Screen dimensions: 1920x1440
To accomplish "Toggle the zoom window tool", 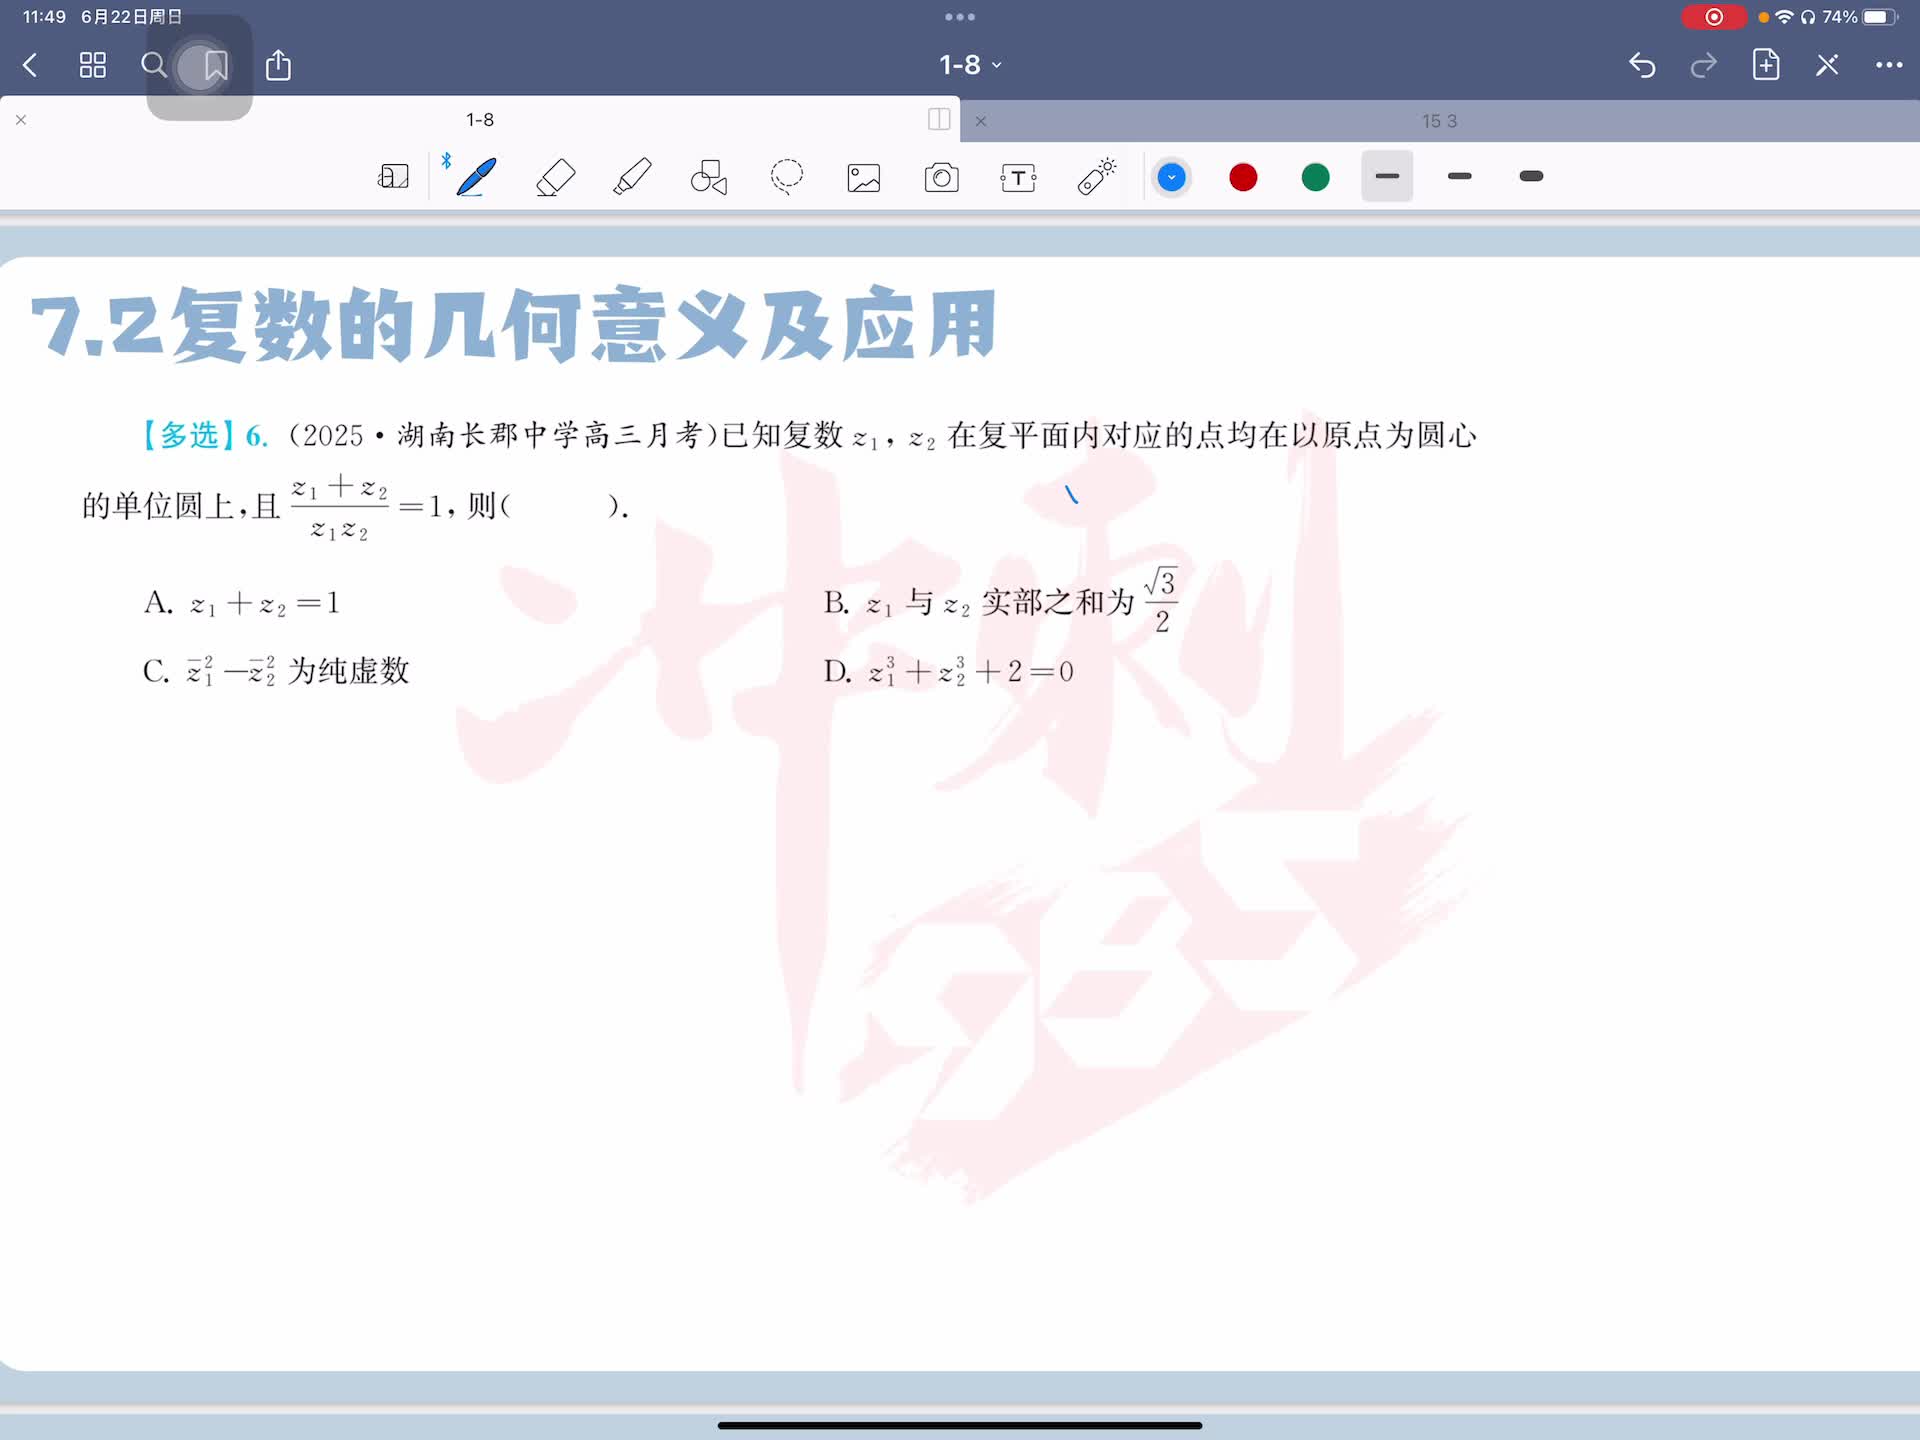I will point(393,177).
